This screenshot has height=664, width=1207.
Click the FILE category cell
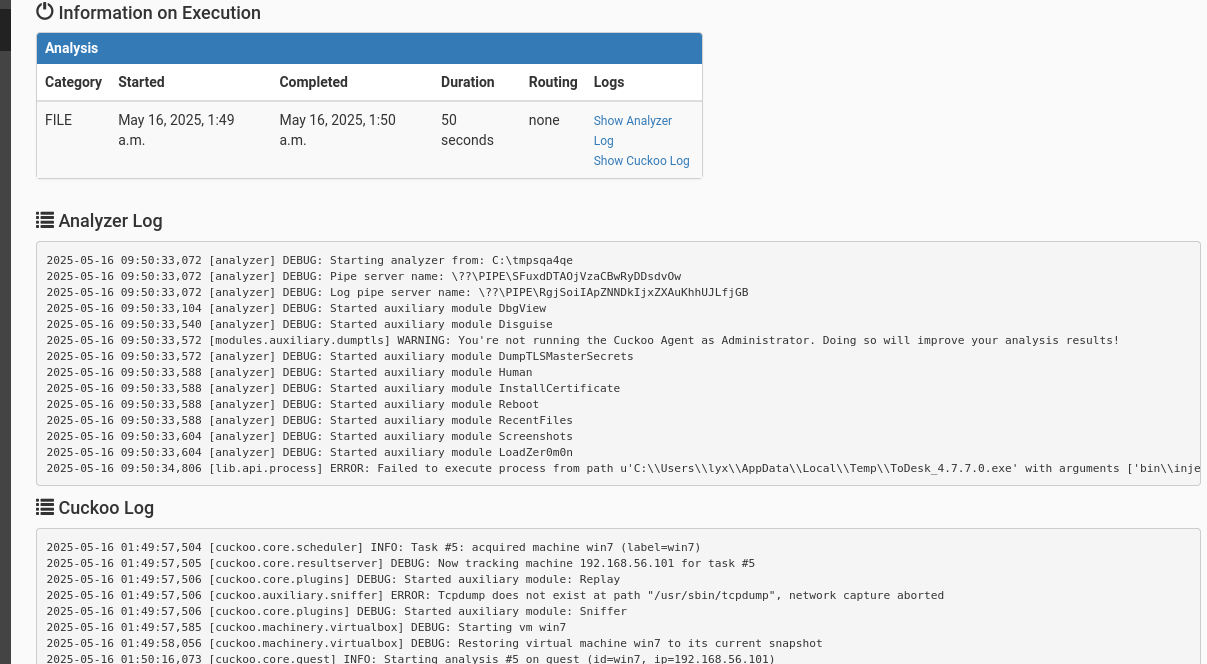point(59,120)
